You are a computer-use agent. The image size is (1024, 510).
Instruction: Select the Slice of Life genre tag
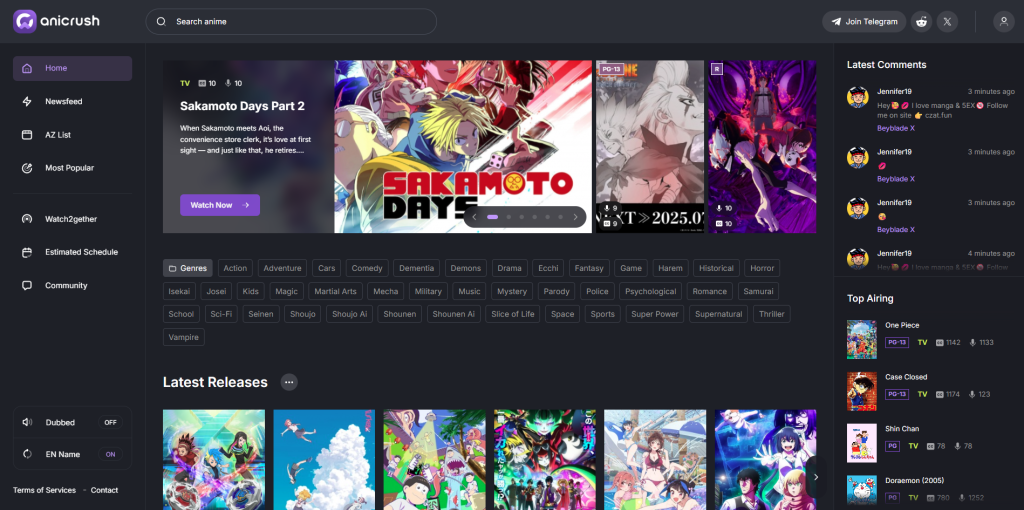point(513,314)
